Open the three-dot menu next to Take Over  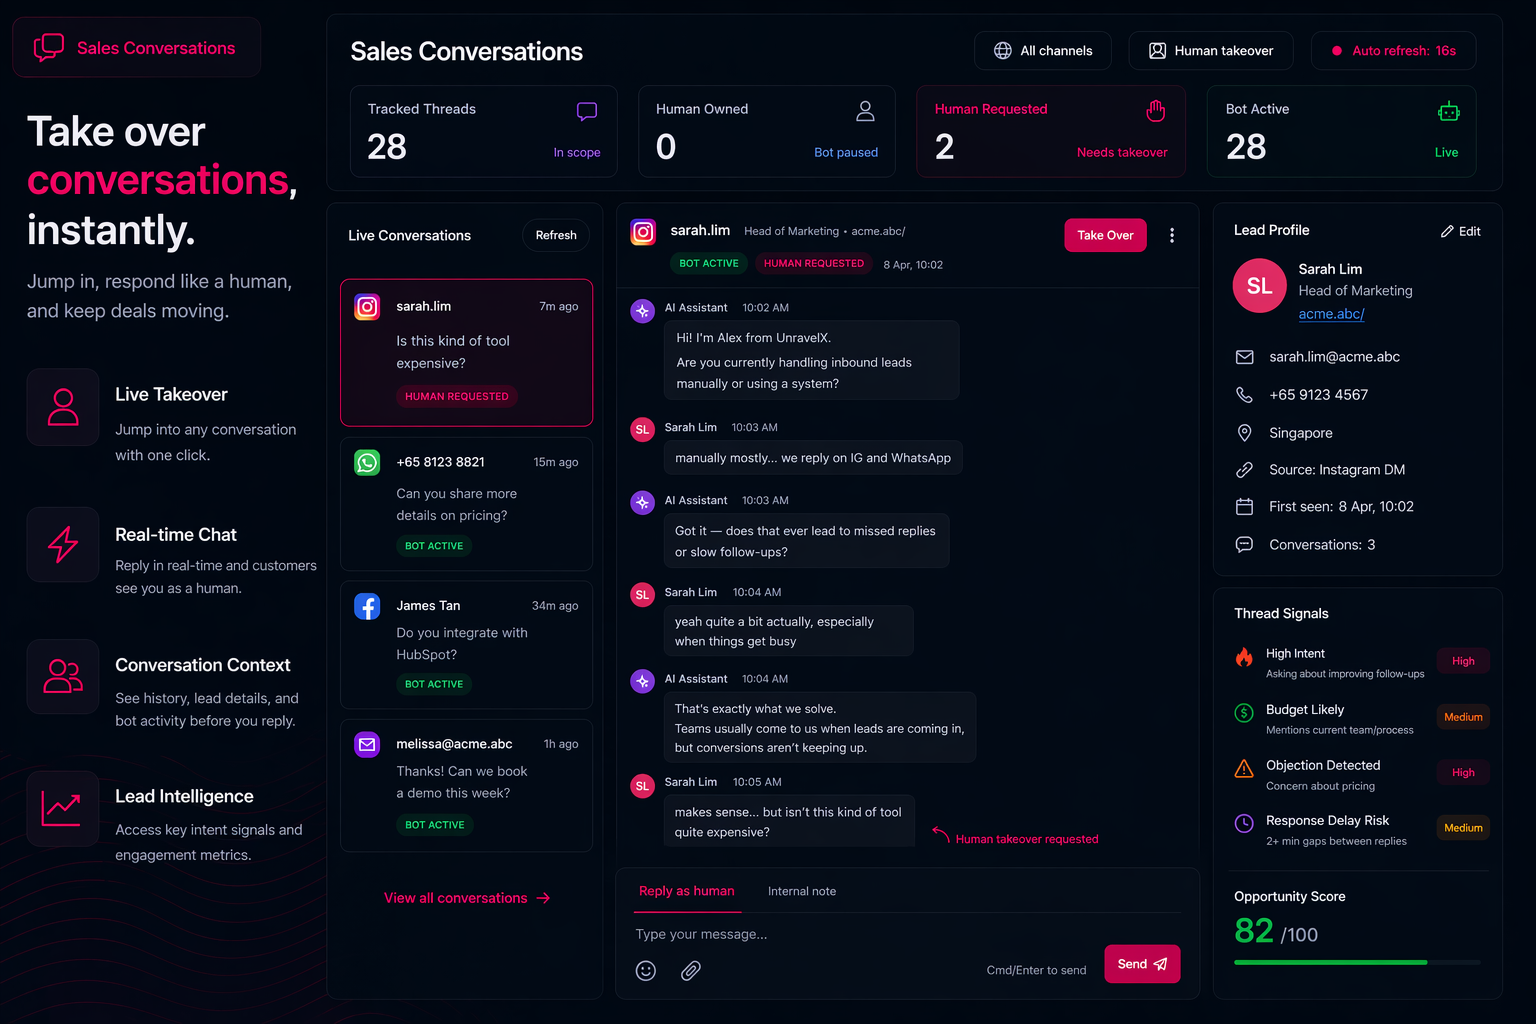point(1172,235)
